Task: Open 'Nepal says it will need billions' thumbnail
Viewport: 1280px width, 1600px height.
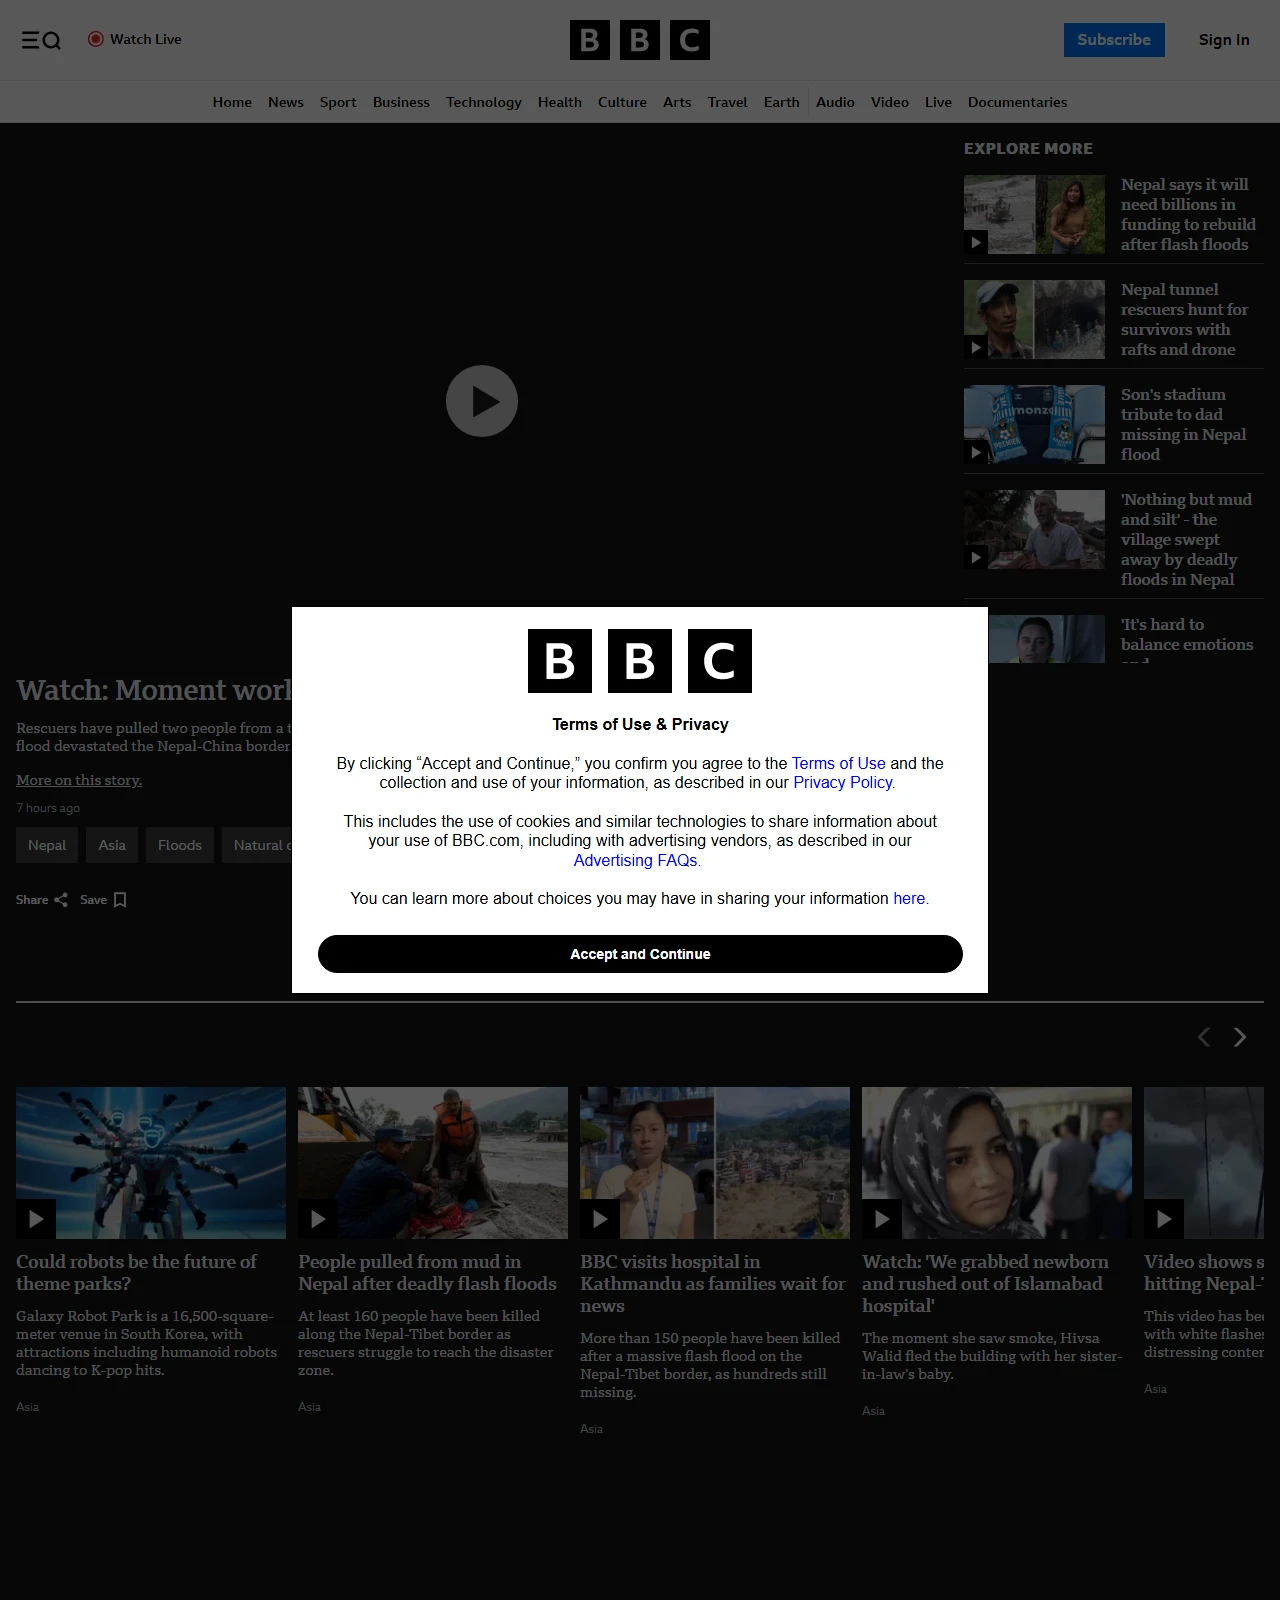Action: [1034, 214]
